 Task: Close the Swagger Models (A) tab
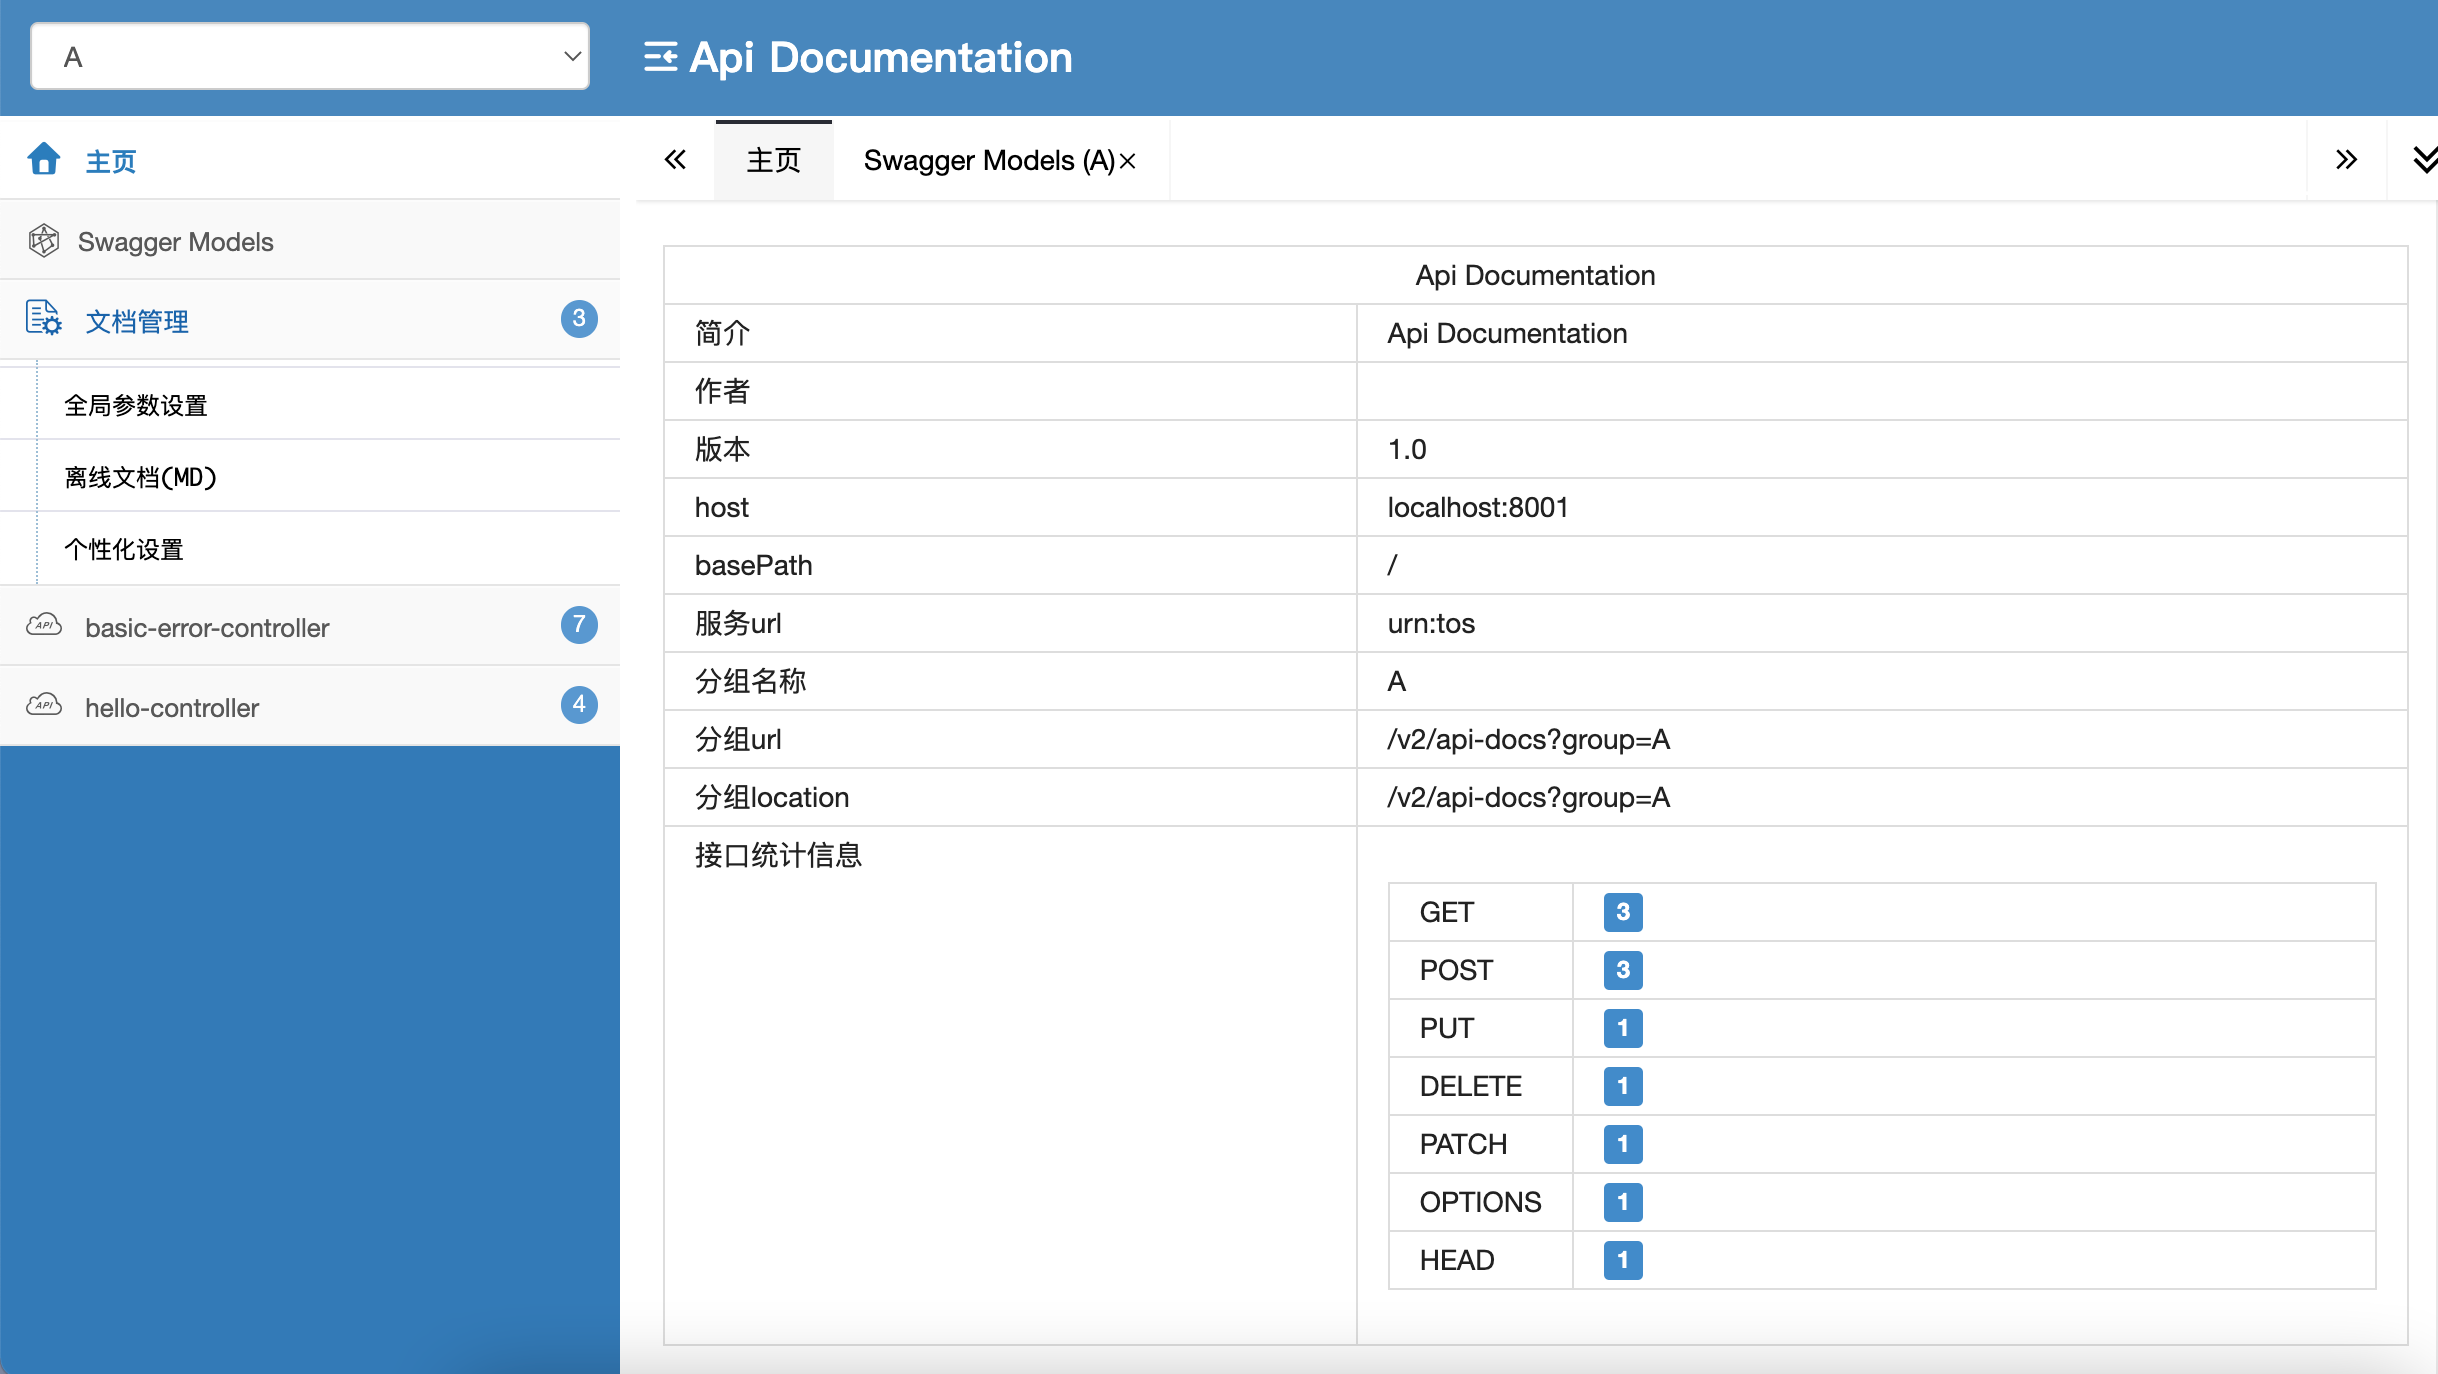1128,161
